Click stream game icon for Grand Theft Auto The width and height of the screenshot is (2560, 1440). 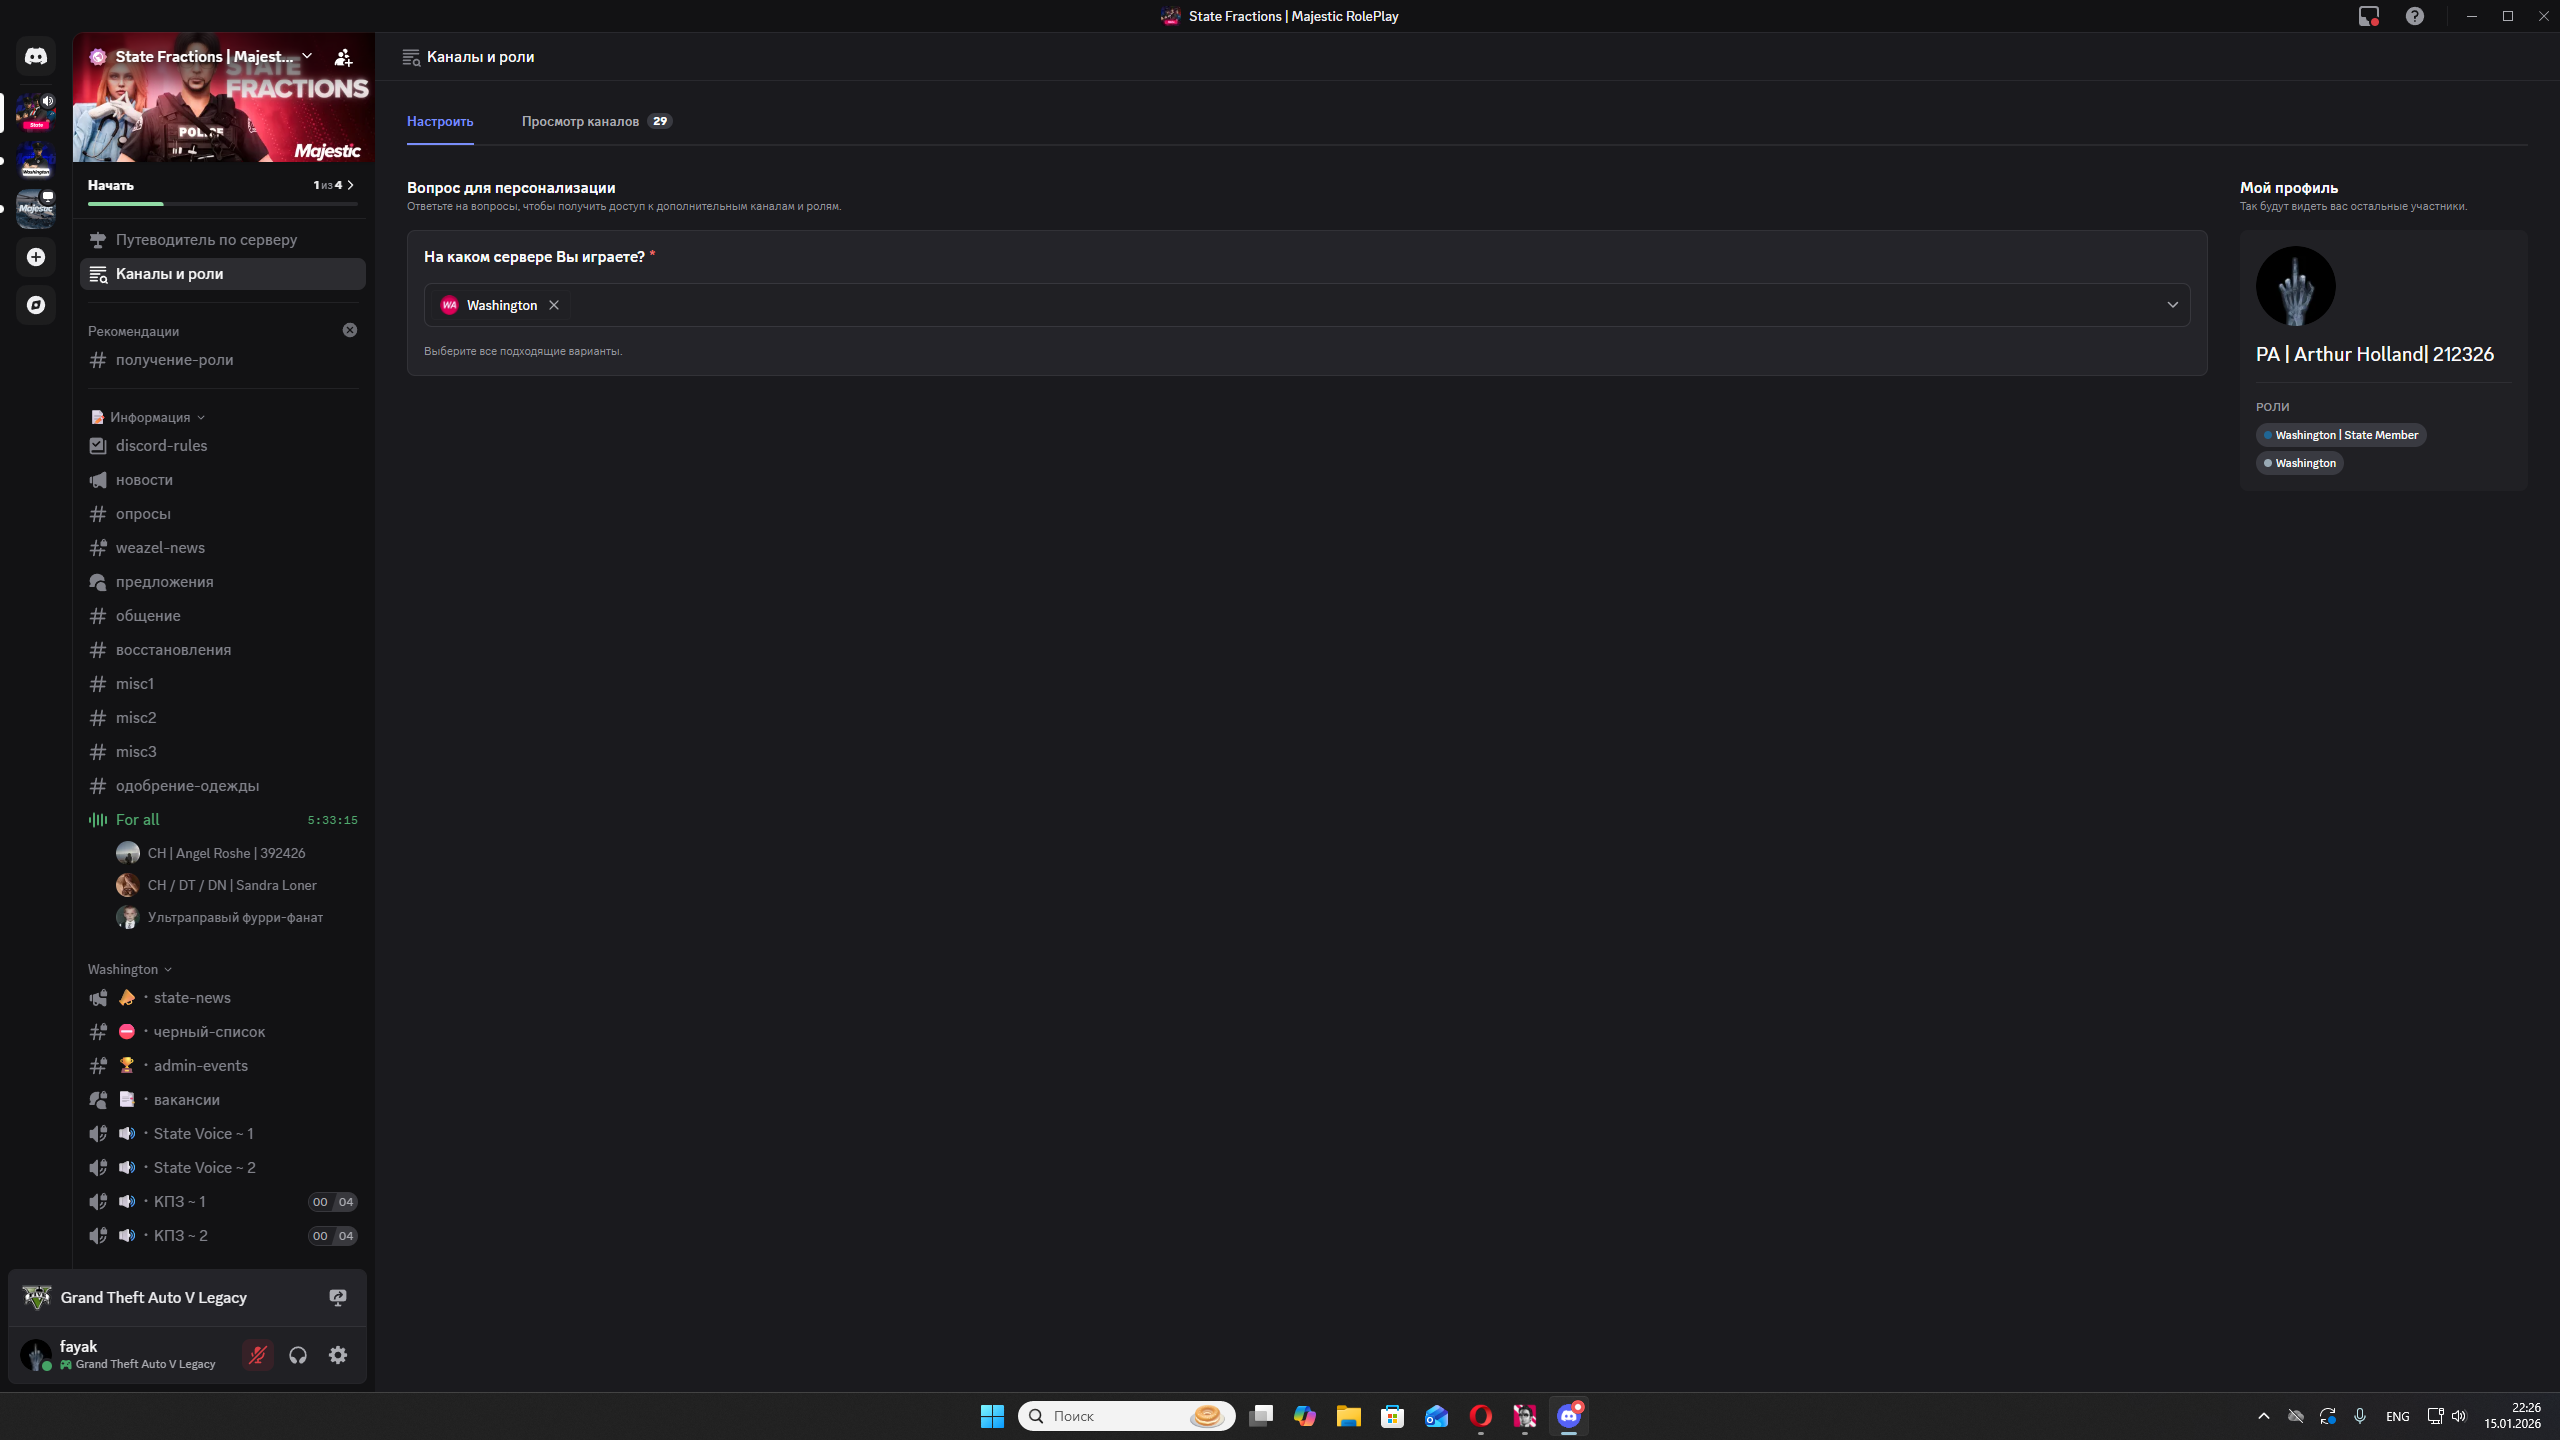[x=338, y=1297]
